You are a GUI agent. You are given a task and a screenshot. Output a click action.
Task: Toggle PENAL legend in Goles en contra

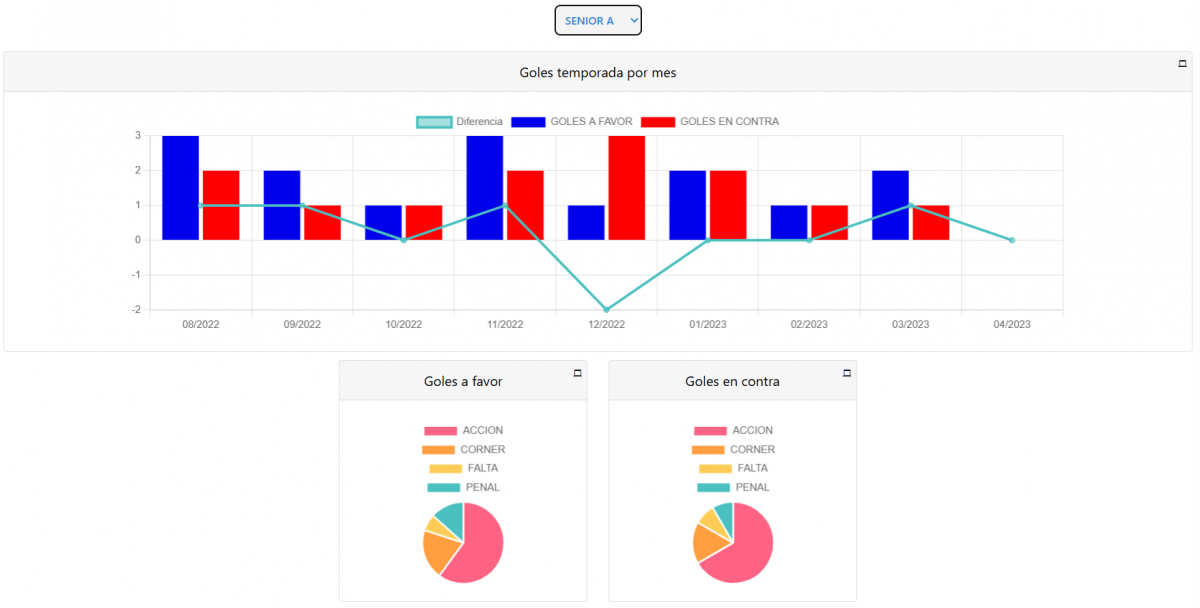tap(733, 487)
